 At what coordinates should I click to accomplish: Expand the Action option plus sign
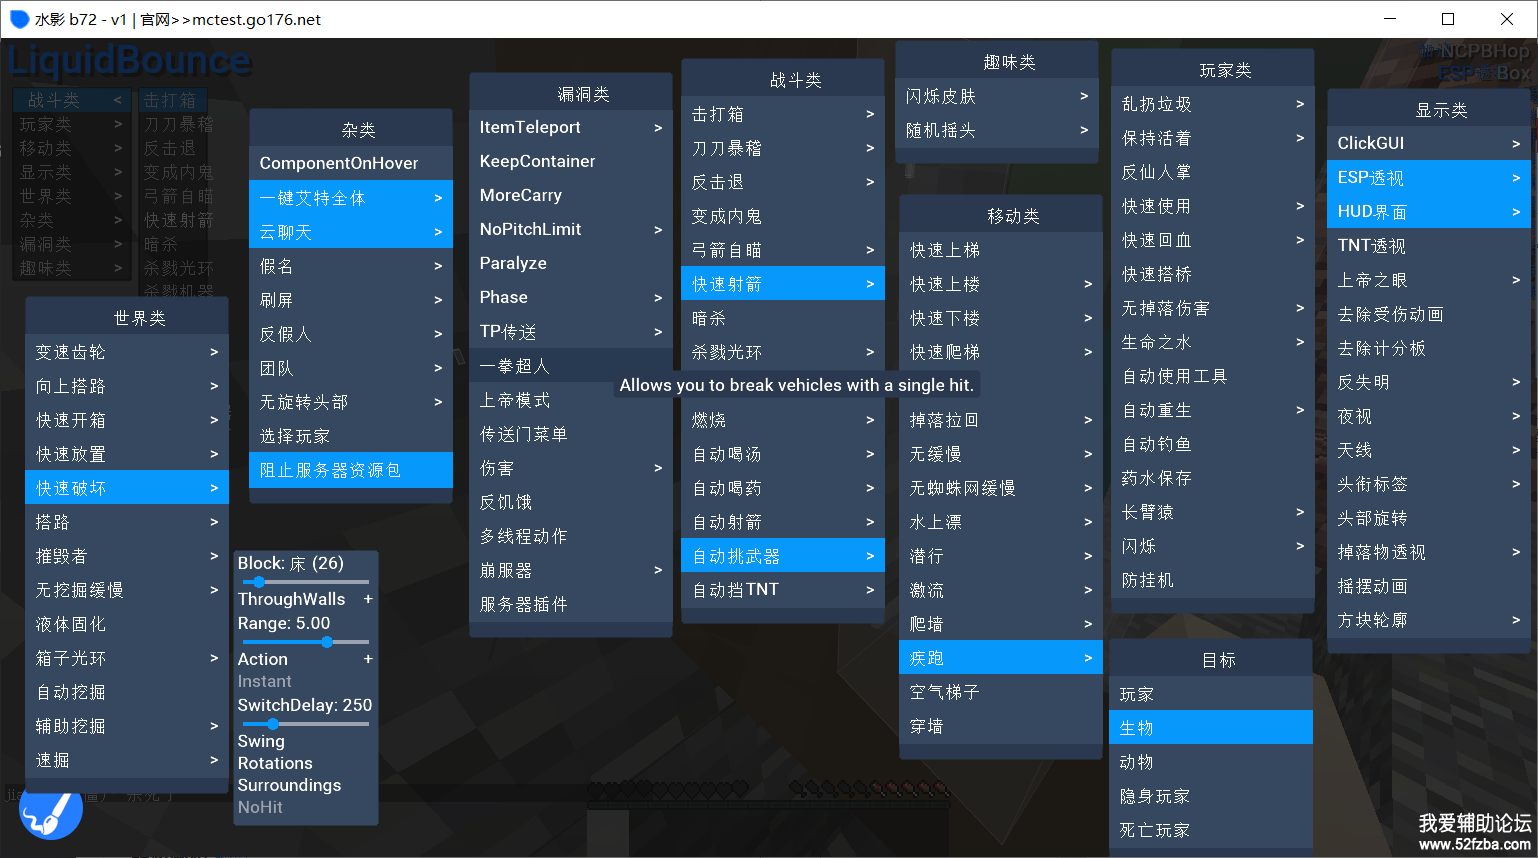click(x=368, y=659)
